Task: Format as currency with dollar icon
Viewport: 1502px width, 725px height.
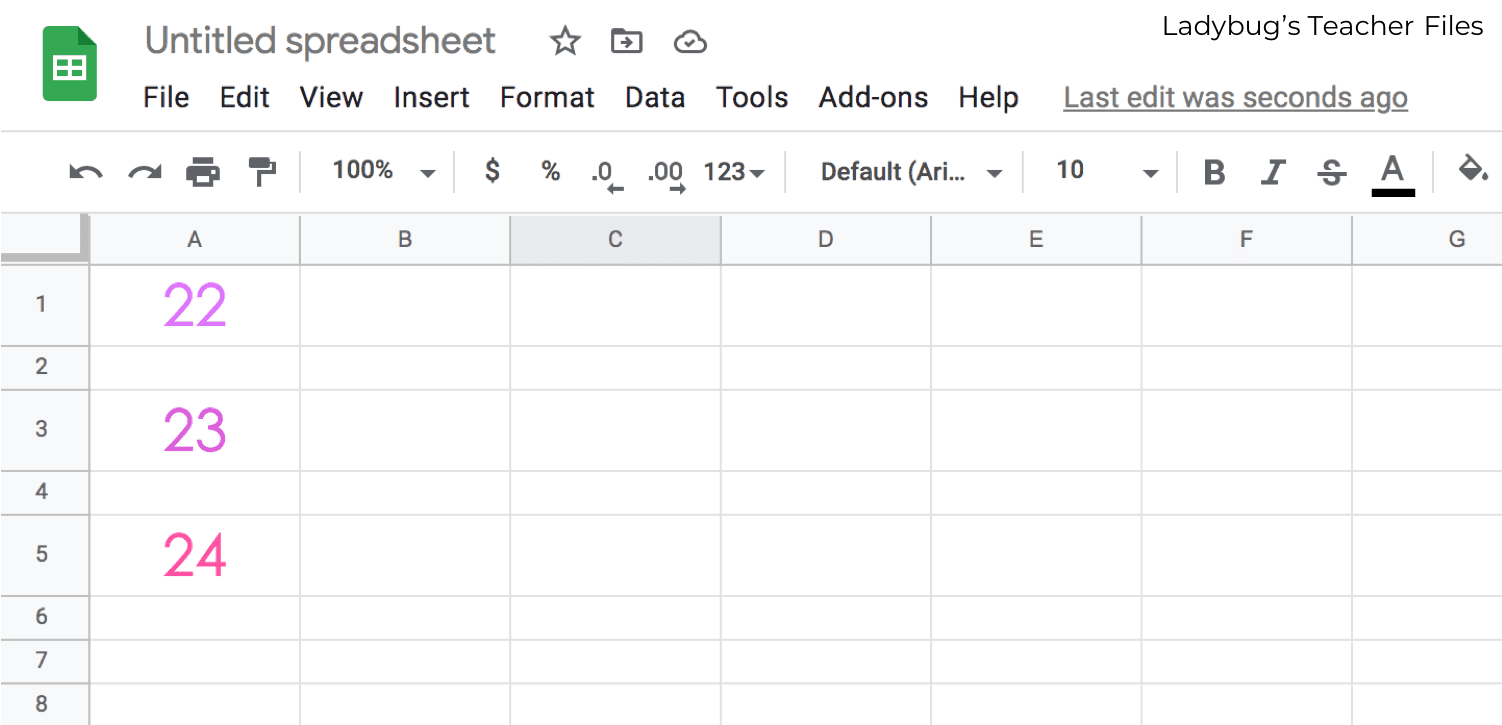Action: coord(492,171)
